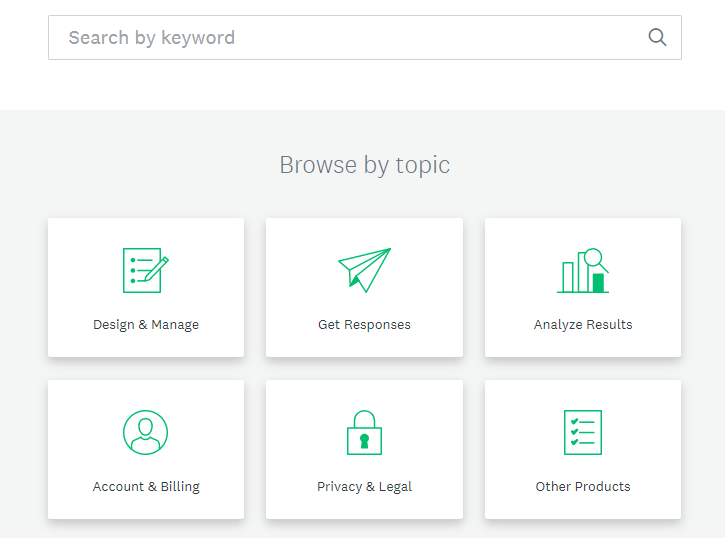The height and width of the screenshot is (538, 725).
Task: Click the Other Products checklist icon
Action: pos(583,433)
